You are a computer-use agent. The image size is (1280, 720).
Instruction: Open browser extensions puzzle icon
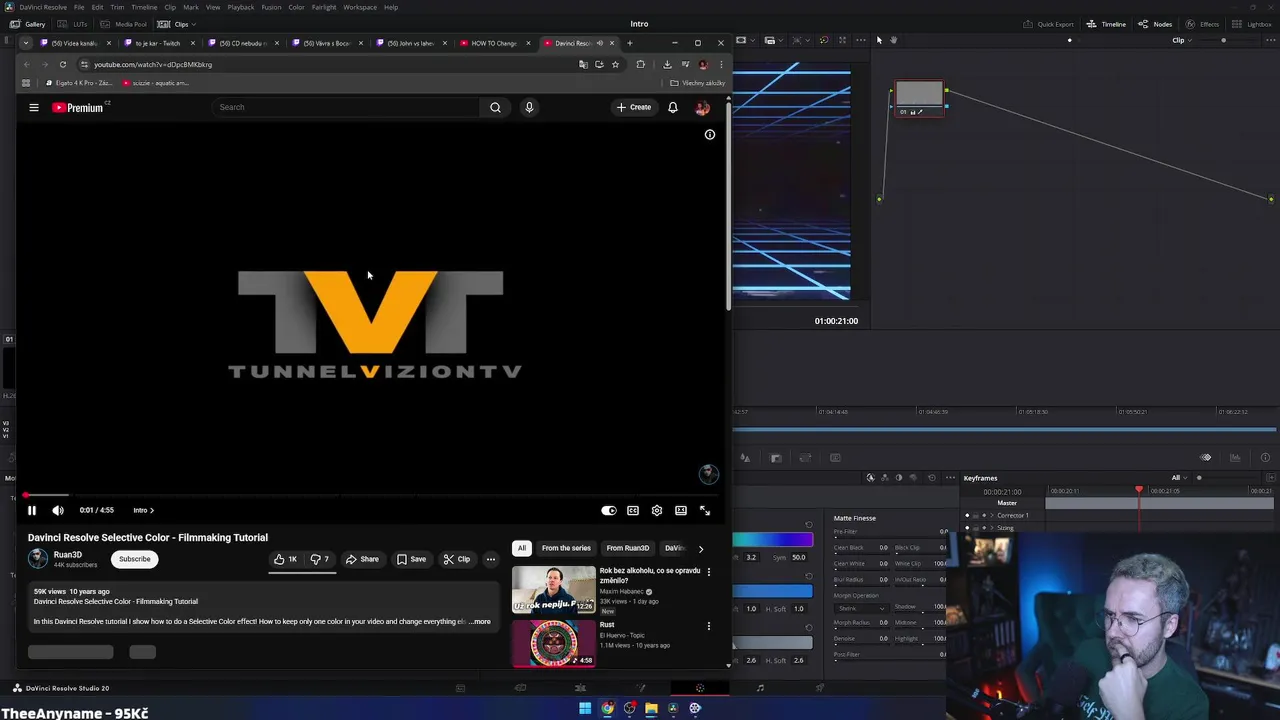(x=641, y=64)
